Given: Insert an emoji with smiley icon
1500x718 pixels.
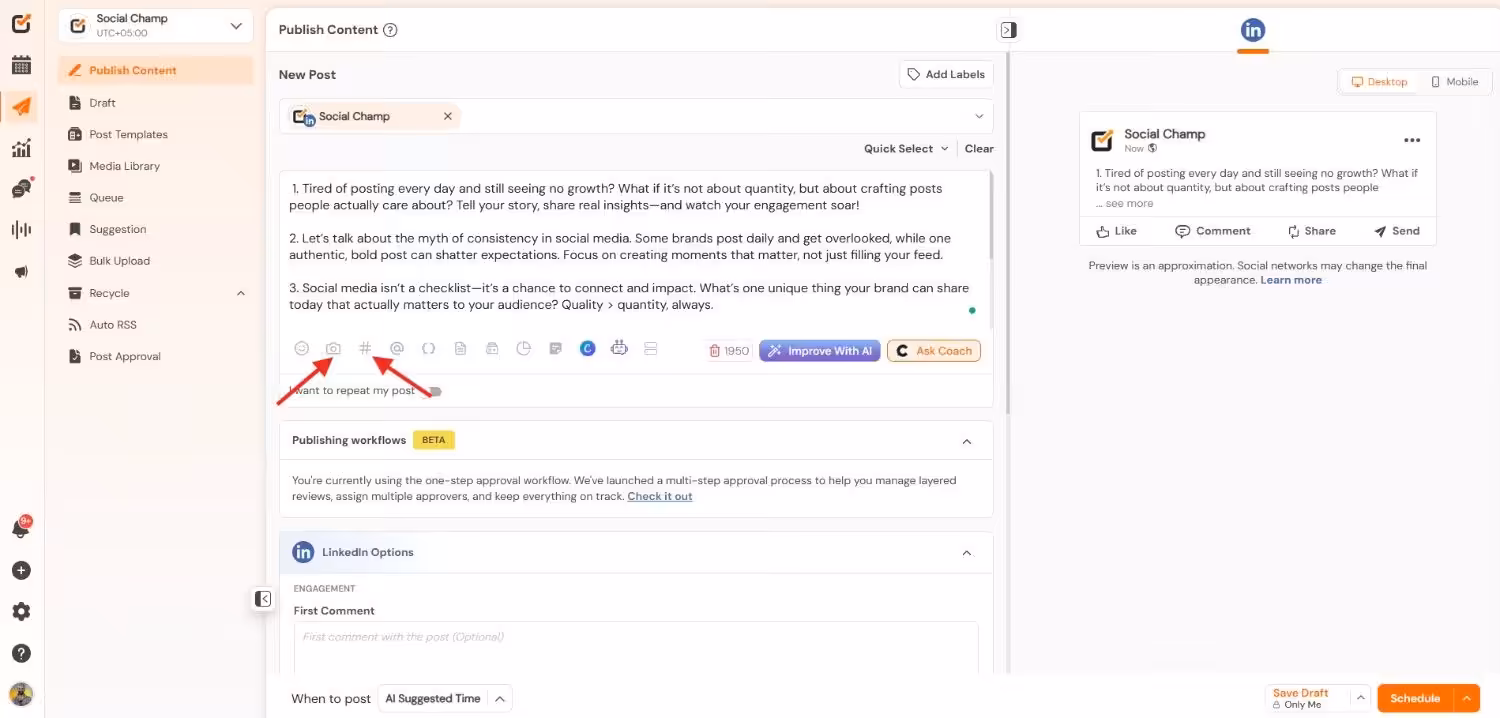Looking at the screenshot, I should [301, 348].
